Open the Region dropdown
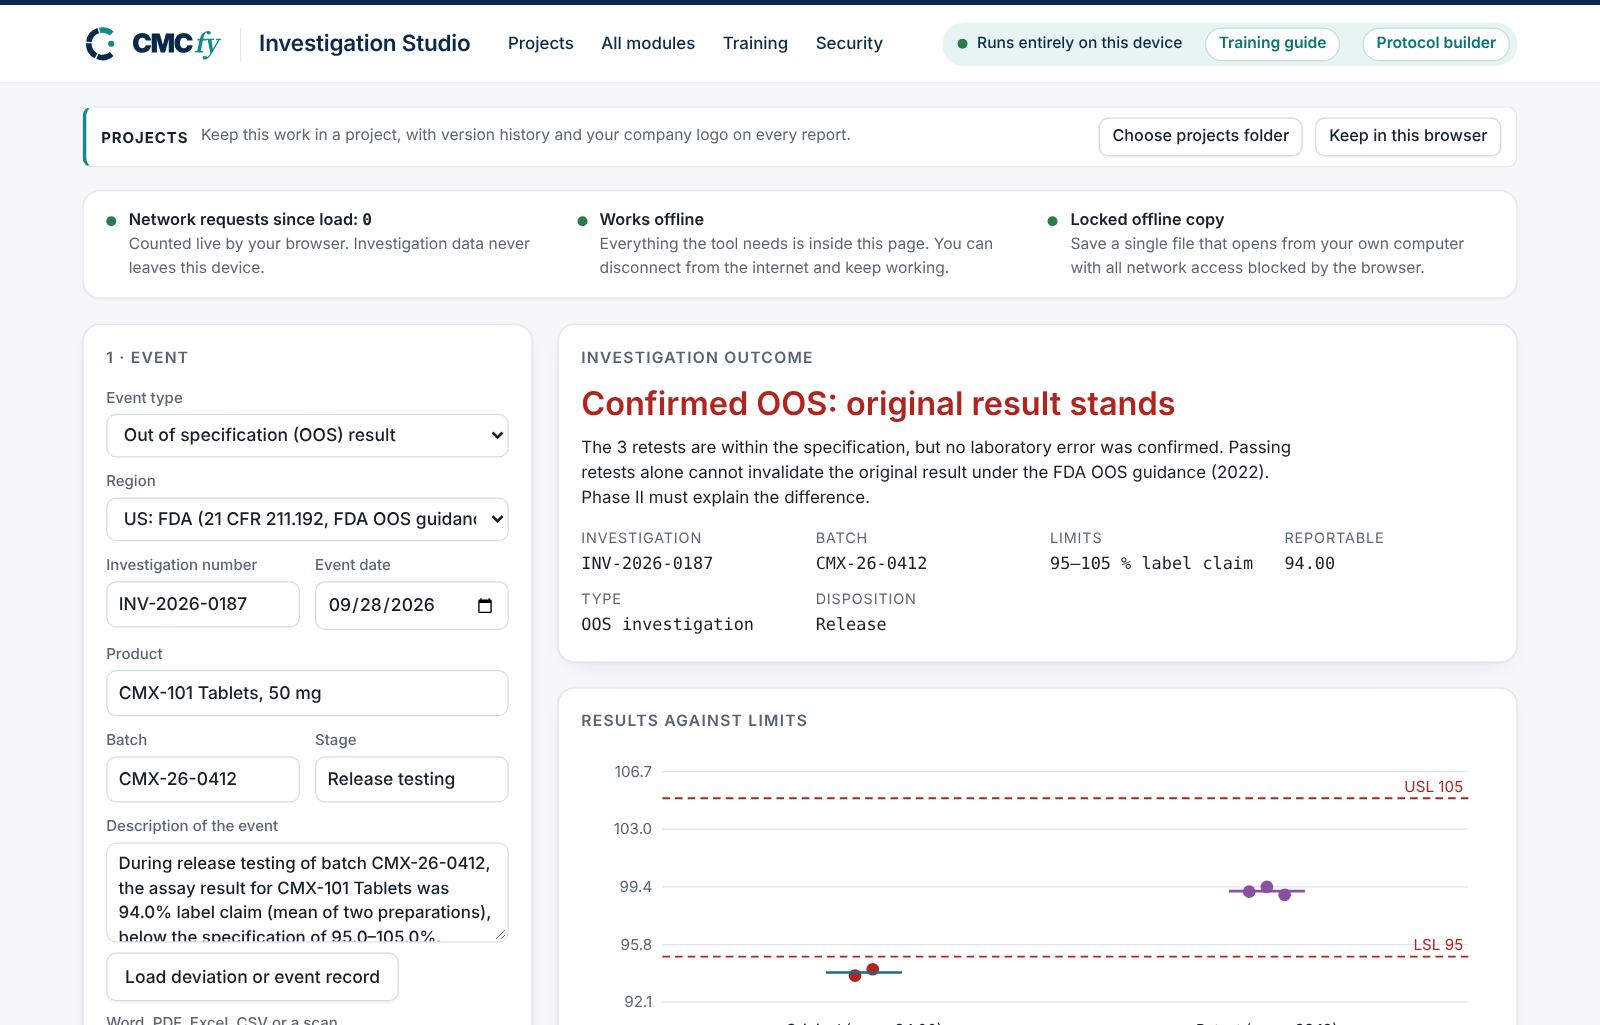Screen dimensions: 1600x1025 tap(307, 519)
